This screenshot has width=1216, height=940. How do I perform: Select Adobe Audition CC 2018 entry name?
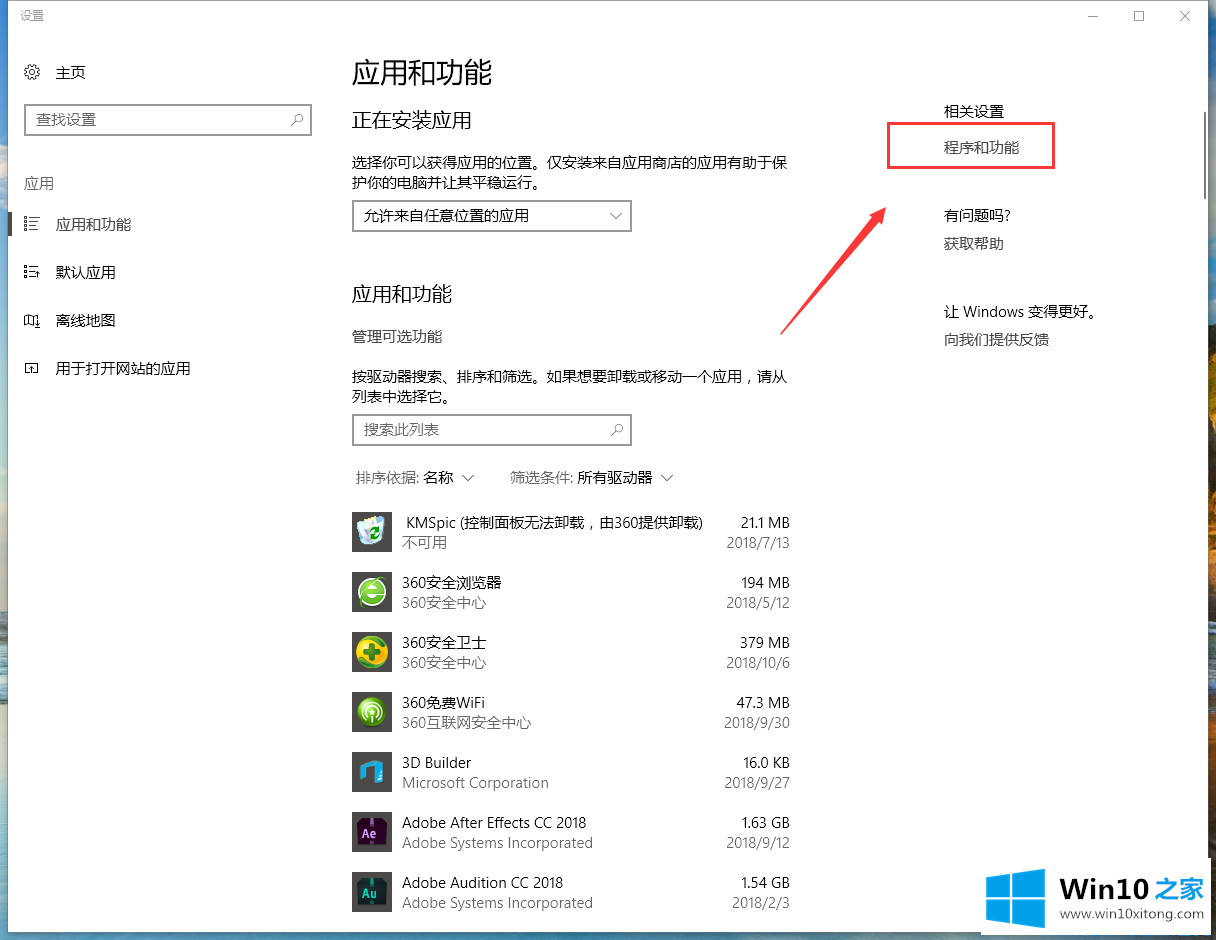click(482, 882)
